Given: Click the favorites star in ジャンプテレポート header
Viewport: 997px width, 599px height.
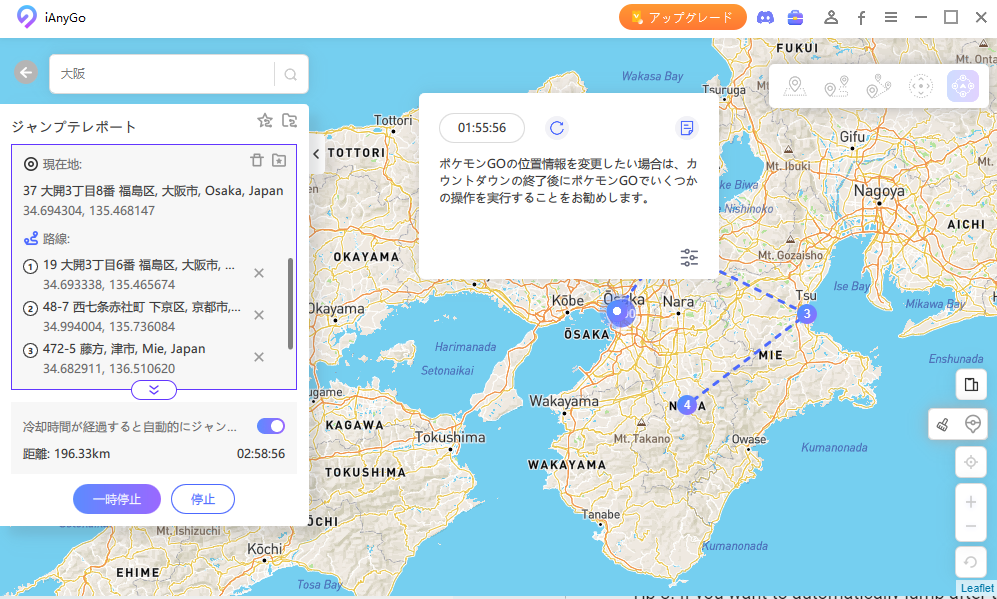Looking at the screenshot, I should [264, 120].
